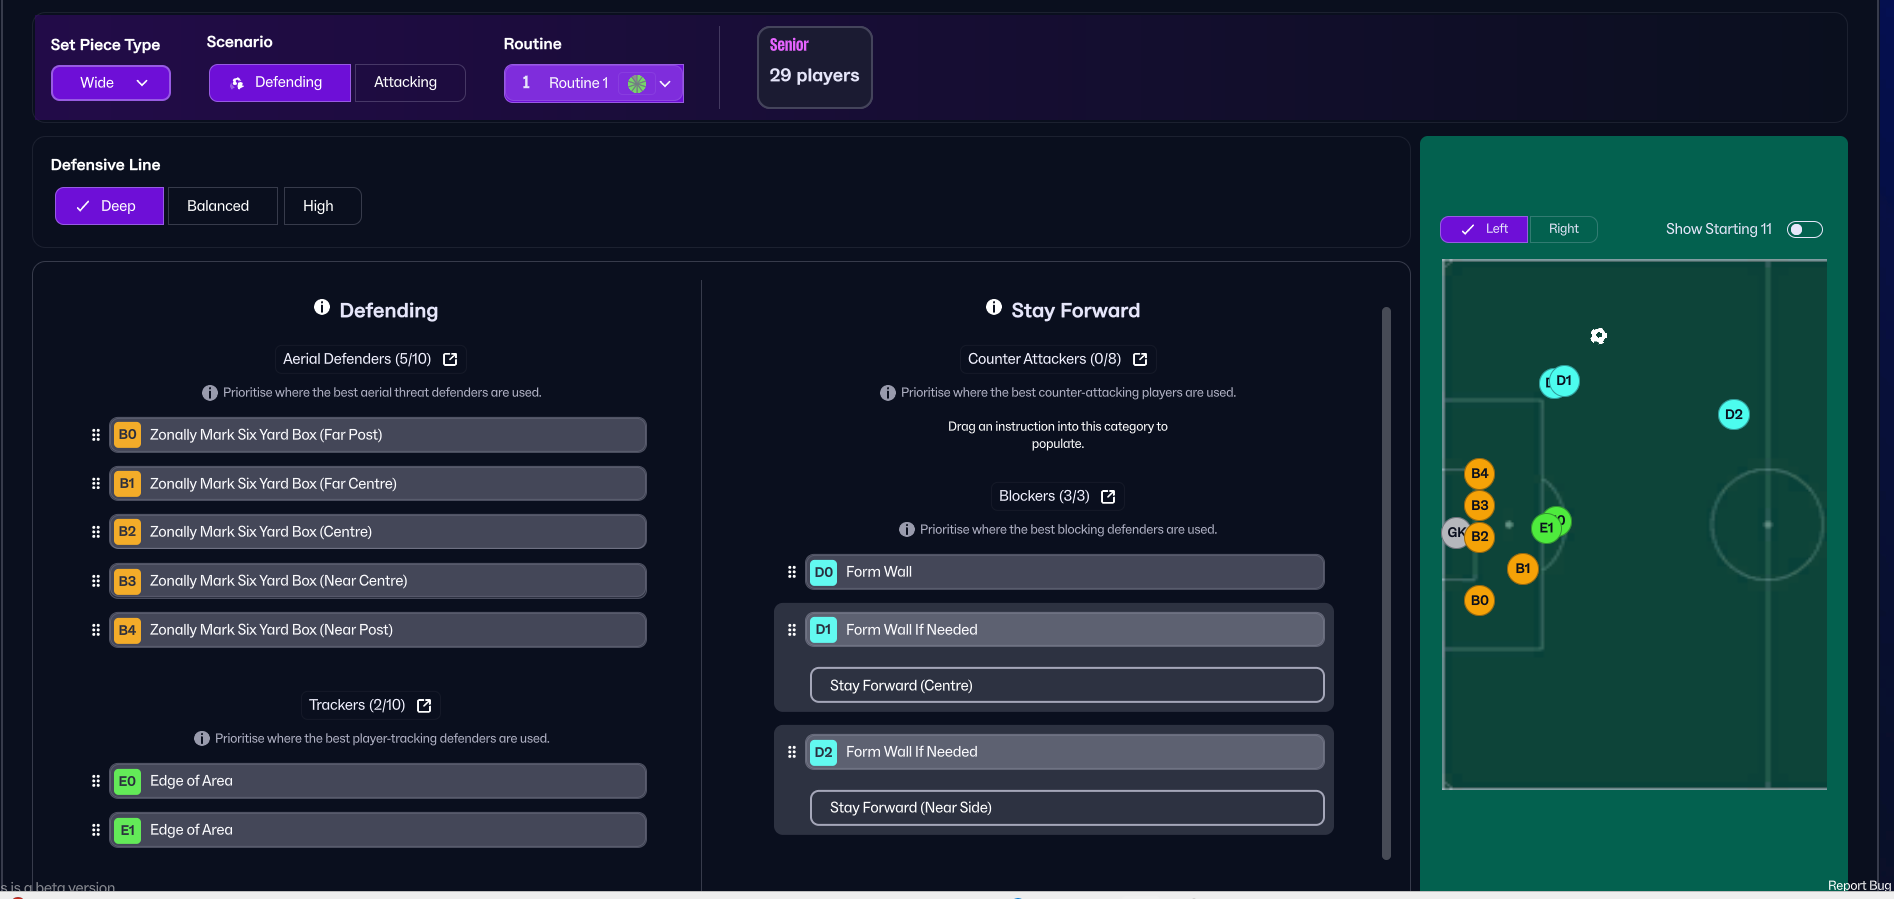This screenshot has width=1894, height=899.
Task: Click info icon beside Stay Forward heading
Action: [x=994, y=308]
